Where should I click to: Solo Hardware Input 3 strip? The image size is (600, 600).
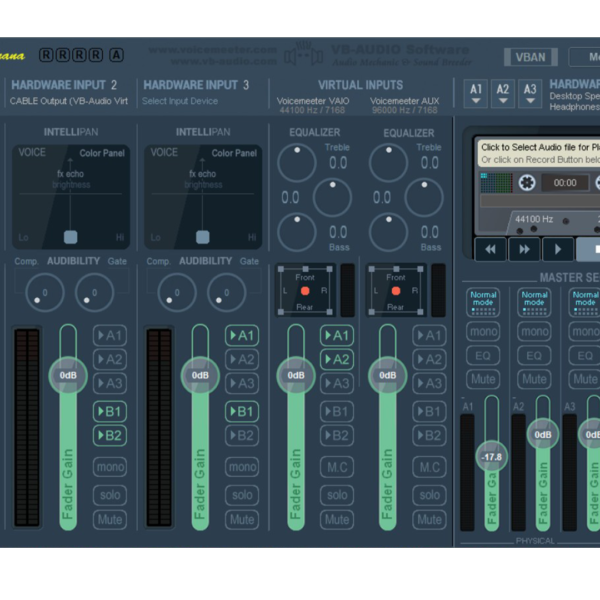click(242, 495)
